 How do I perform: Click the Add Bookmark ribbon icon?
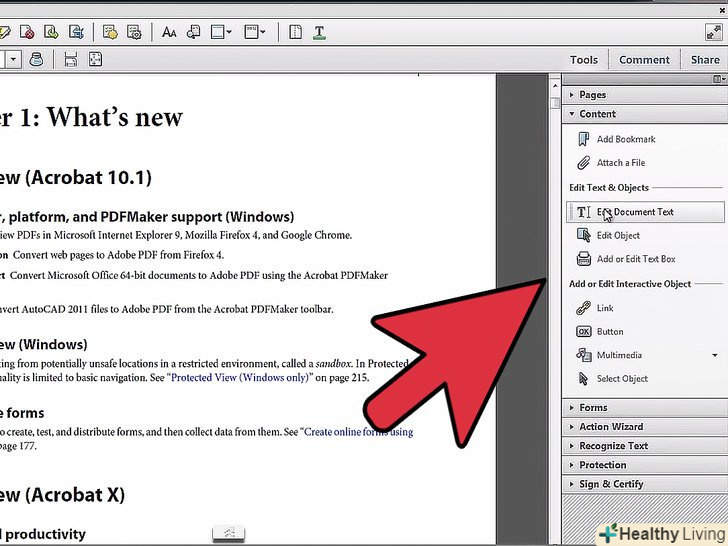[584, 139]
